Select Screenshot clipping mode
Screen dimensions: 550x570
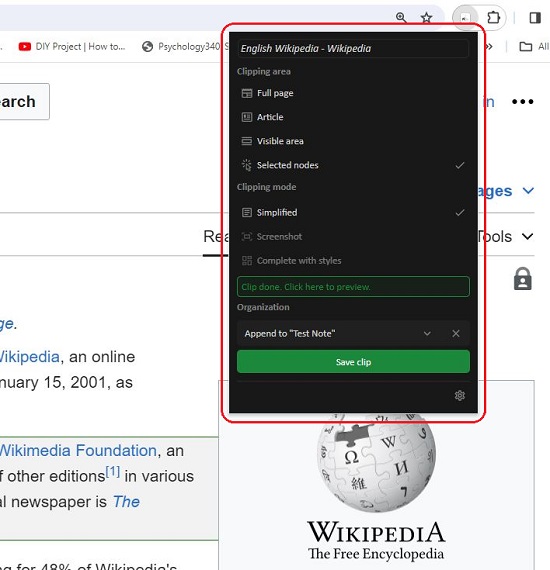pos(353,237)
